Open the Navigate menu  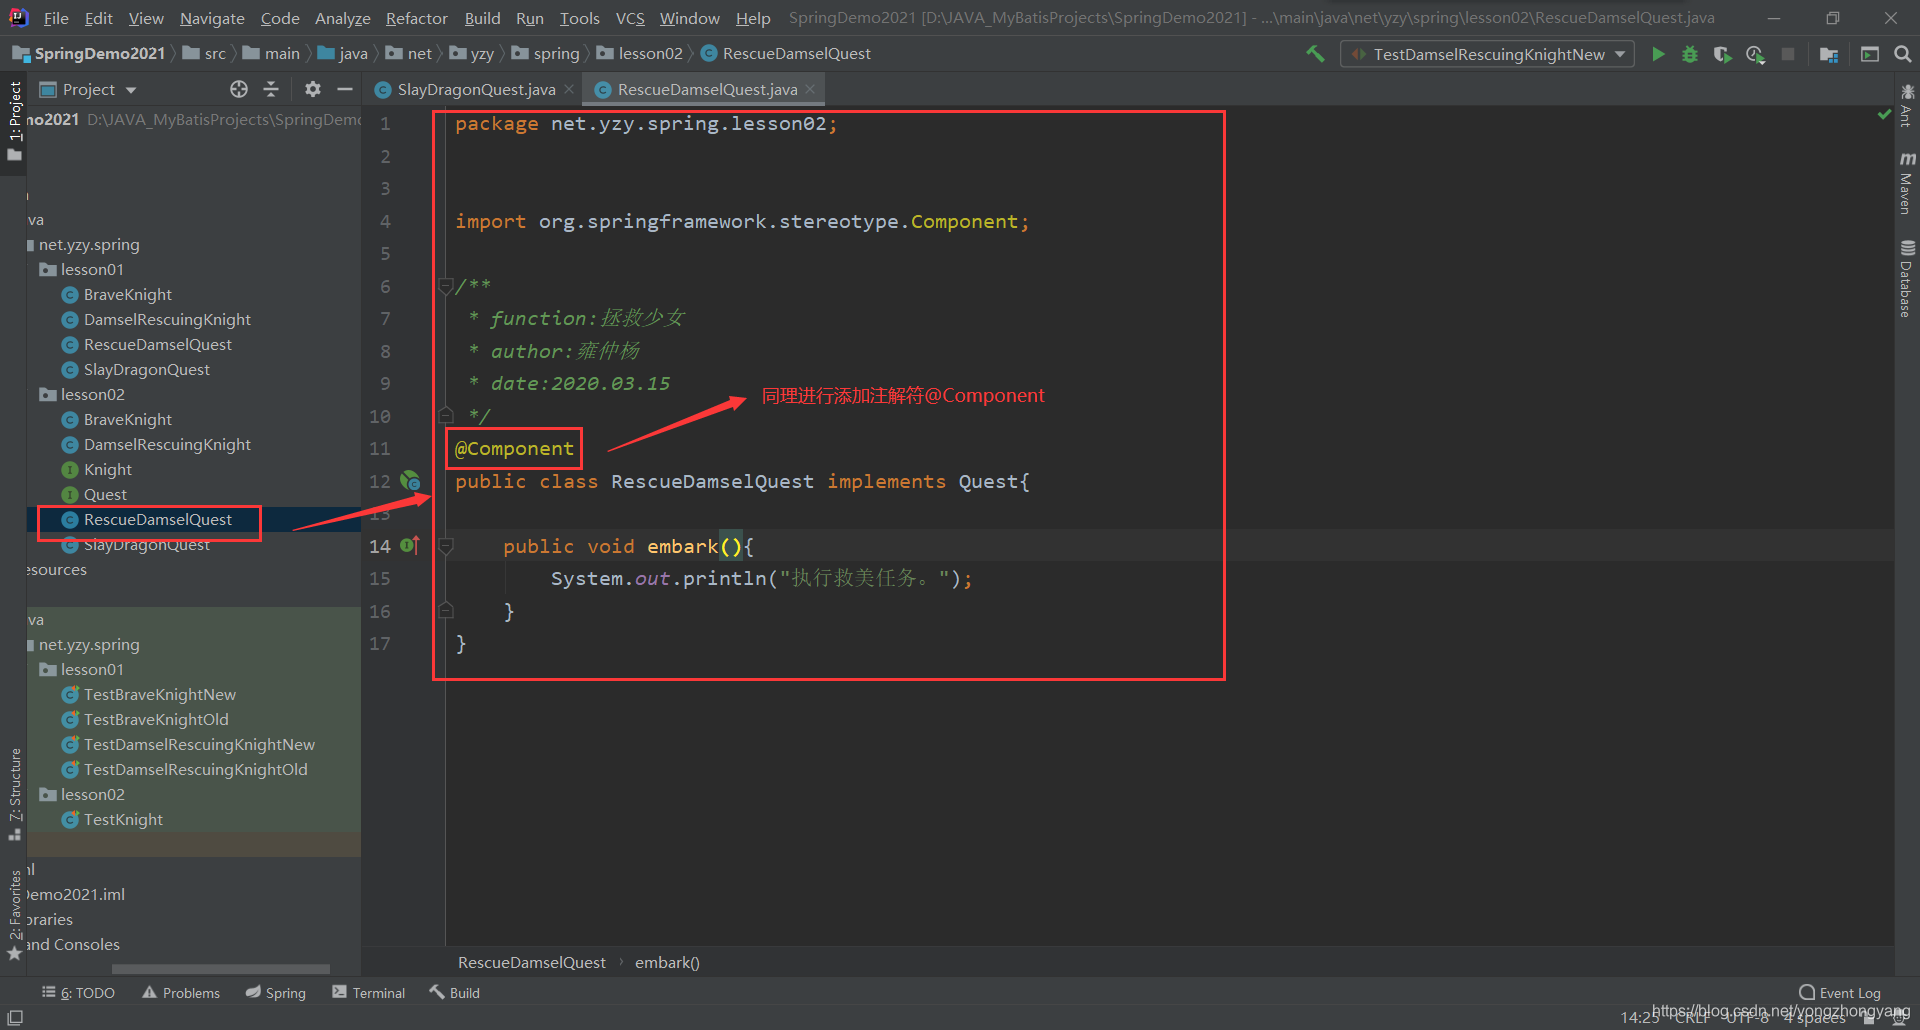click(212, 18)
